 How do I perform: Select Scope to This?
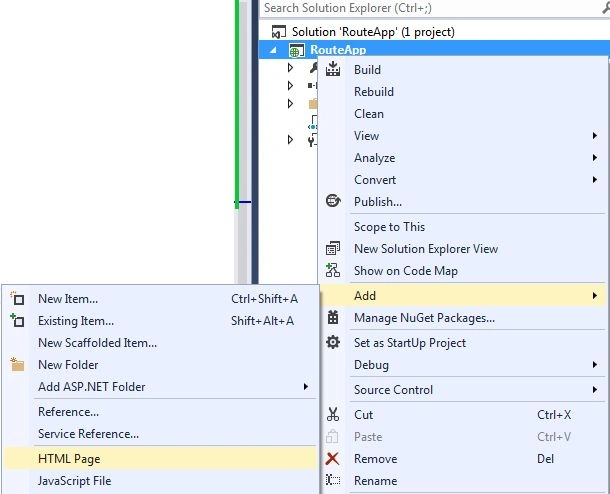pos(463,227)
